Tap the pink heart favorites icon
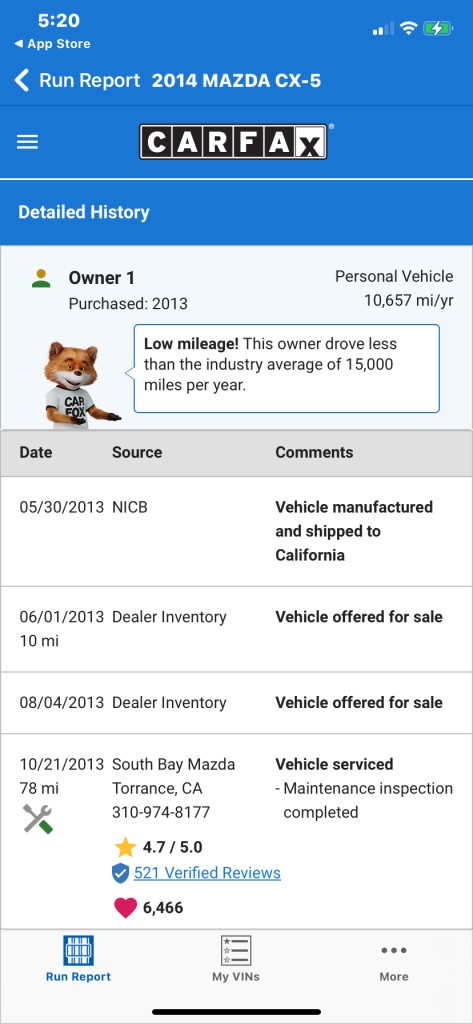The height and width of the screenshot is (1024, 473). tap(125, 908)
